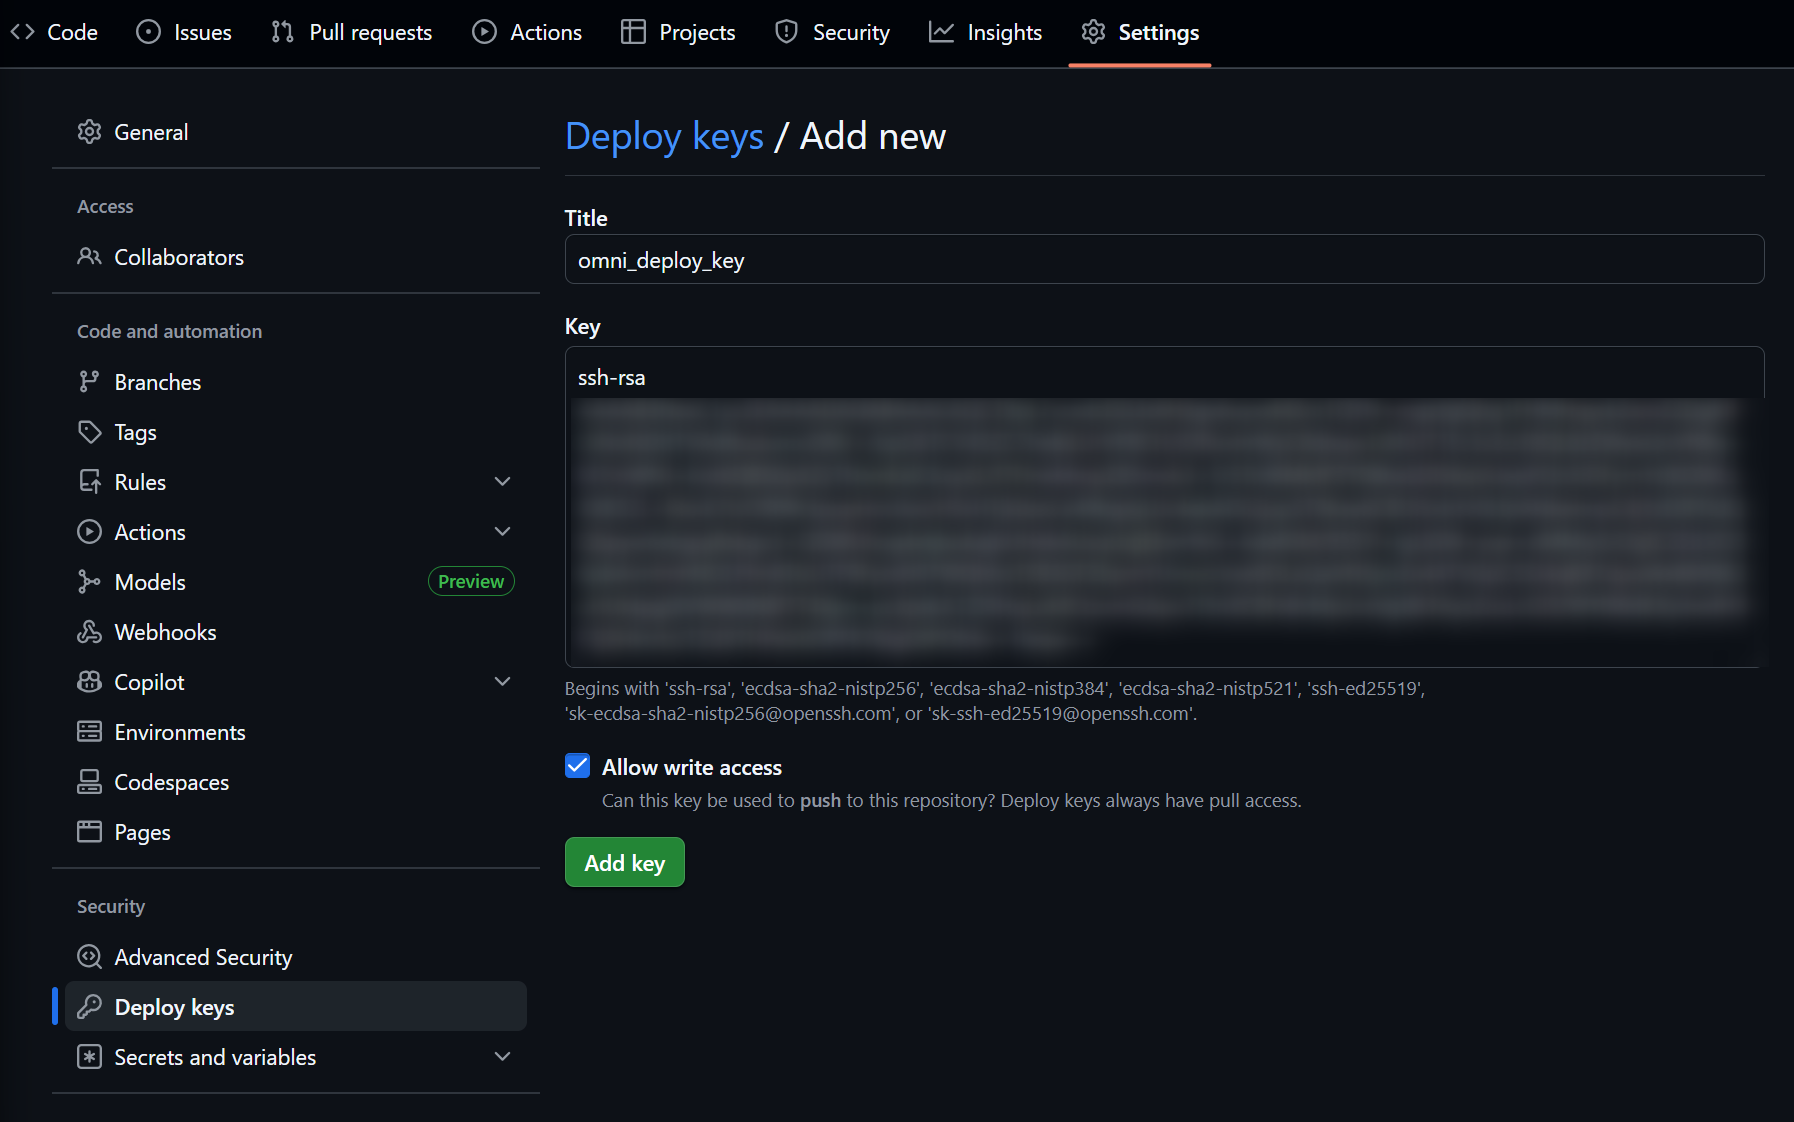Open the Projects tab

[678, 32]
